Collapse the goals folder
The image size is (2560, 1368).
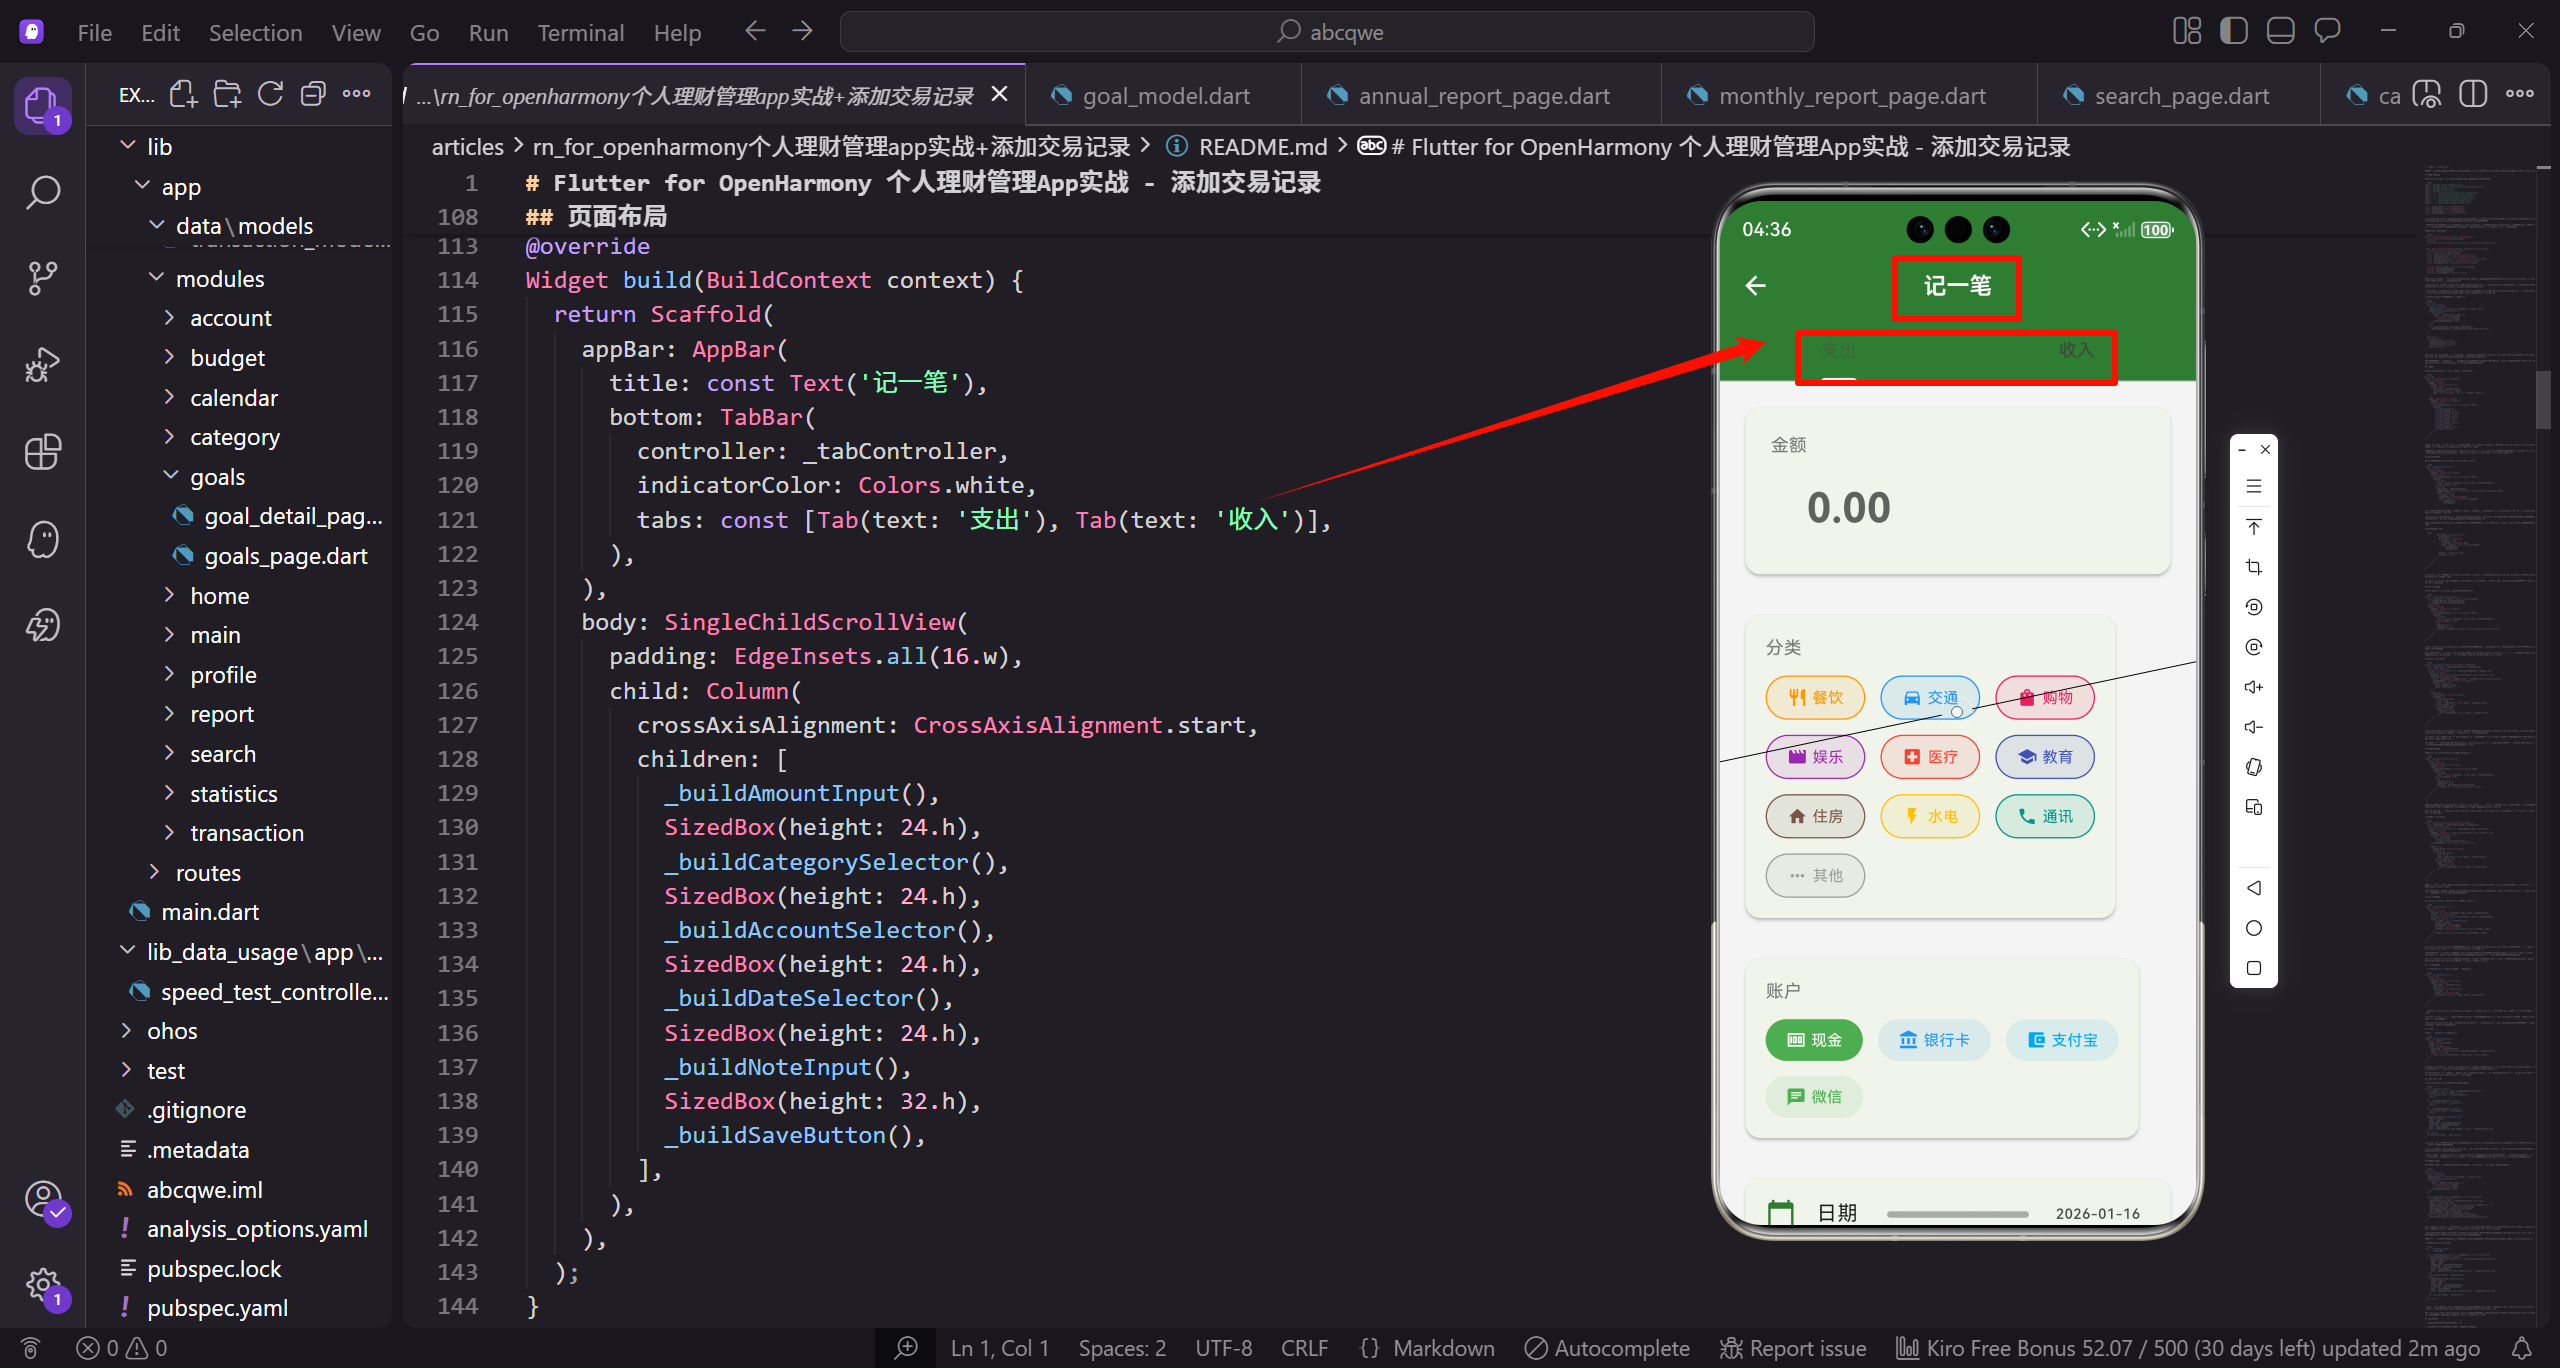point(217,477)
